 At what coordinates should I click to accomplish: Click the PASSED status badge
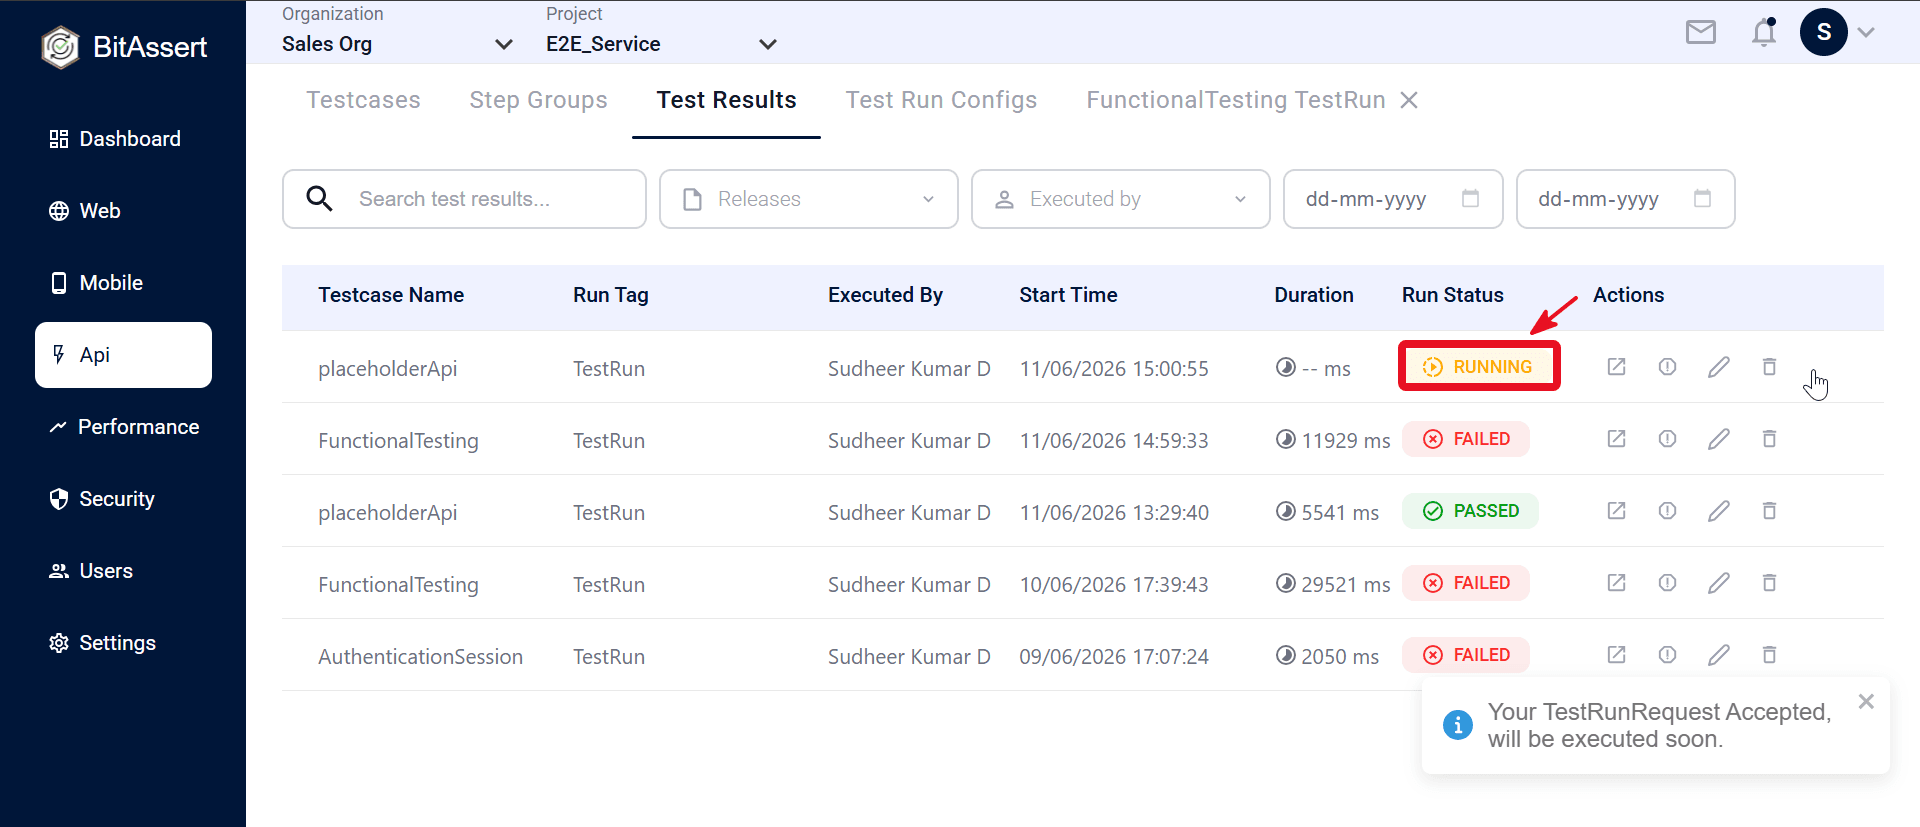(x=1470, y=511)
